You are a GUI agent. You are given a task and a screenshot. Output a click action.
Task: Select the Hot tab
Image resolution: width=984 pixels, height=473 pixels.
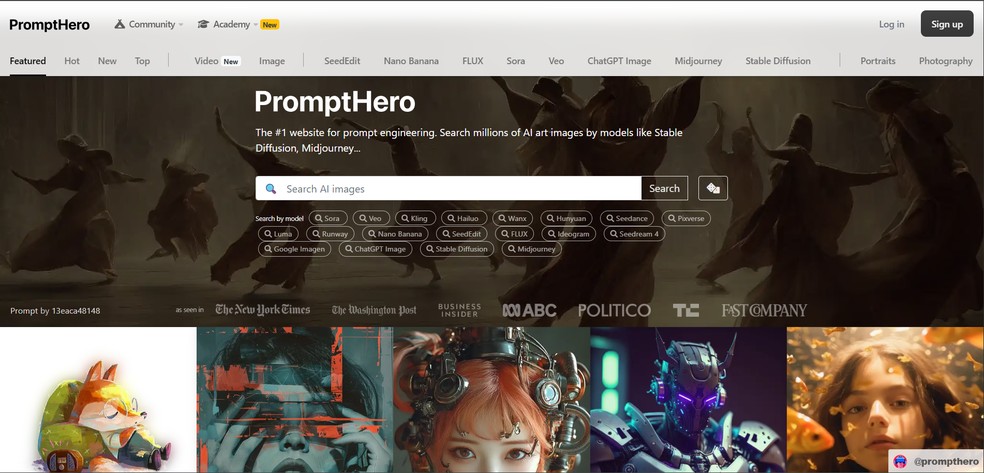pyautogui.click(x=72, y=61)
